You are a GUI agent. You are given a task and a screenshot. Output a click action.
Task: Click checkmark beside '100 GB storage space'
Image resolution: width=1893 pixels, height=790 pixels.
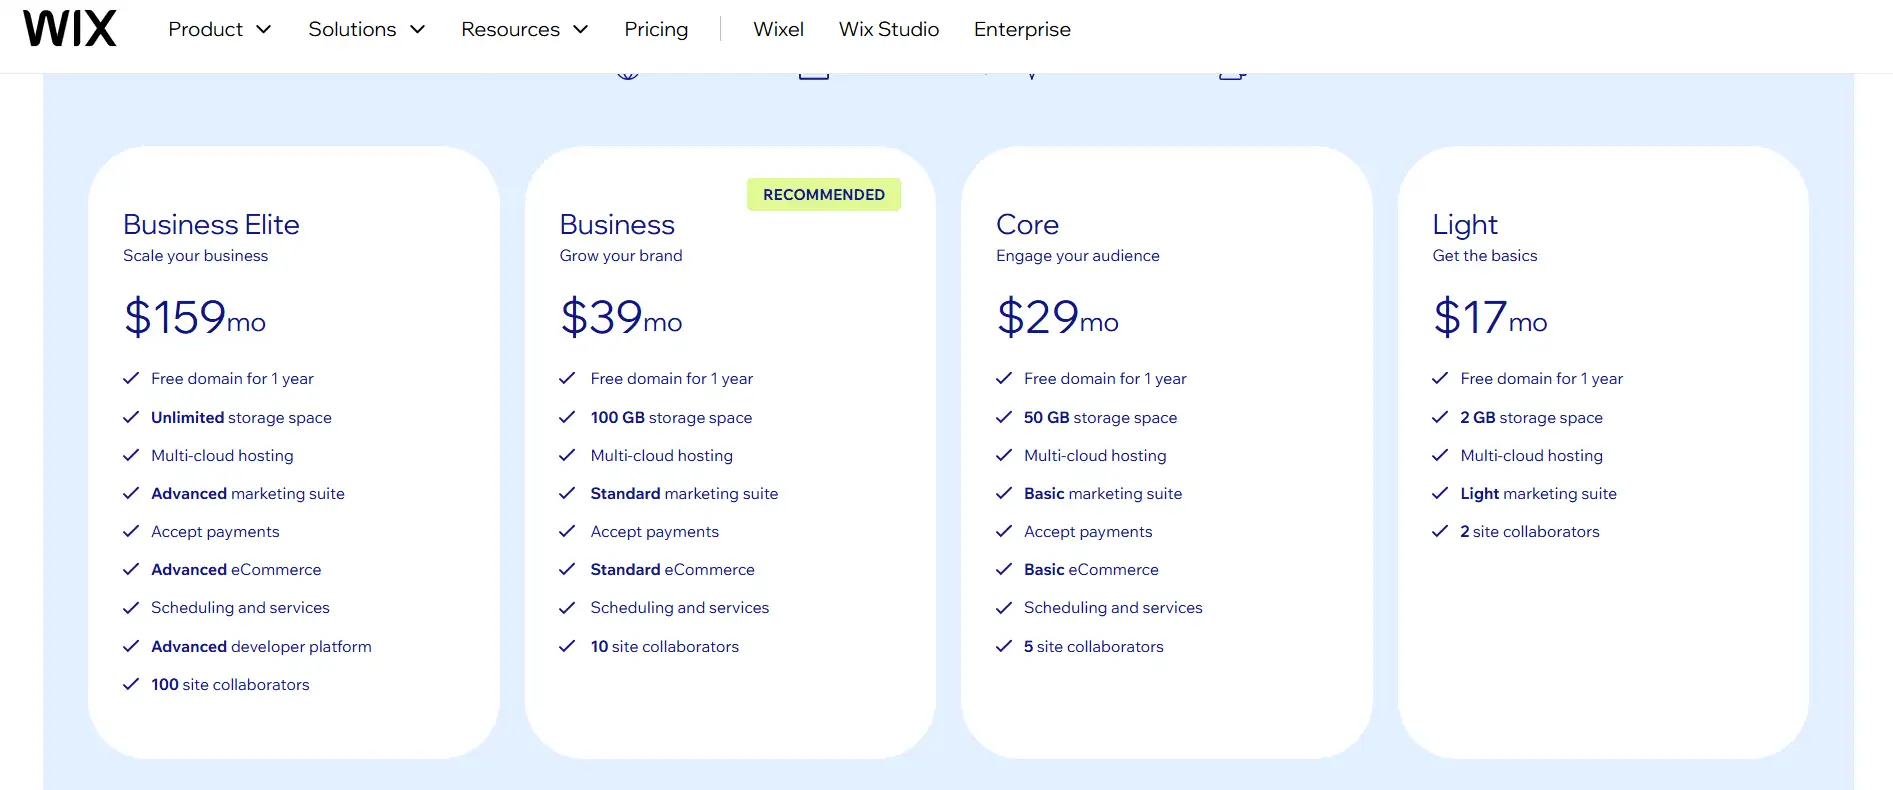click(567, 417)
